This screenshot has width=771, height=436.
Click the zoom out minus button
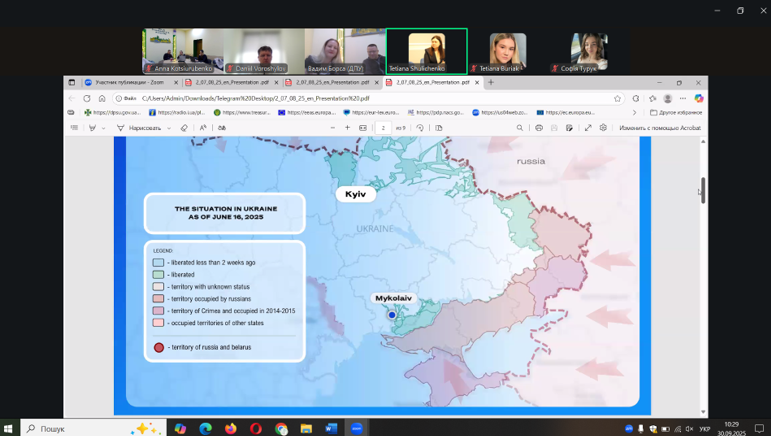point(332,128)
